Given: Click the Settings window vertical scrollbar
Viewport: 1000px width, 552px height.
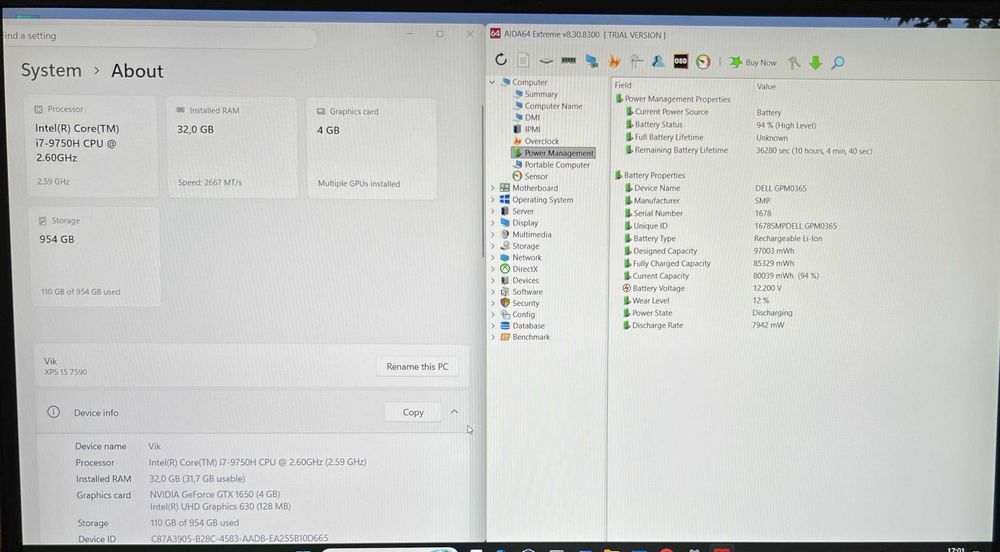Looking at the screenshot, I should (483, 182).
